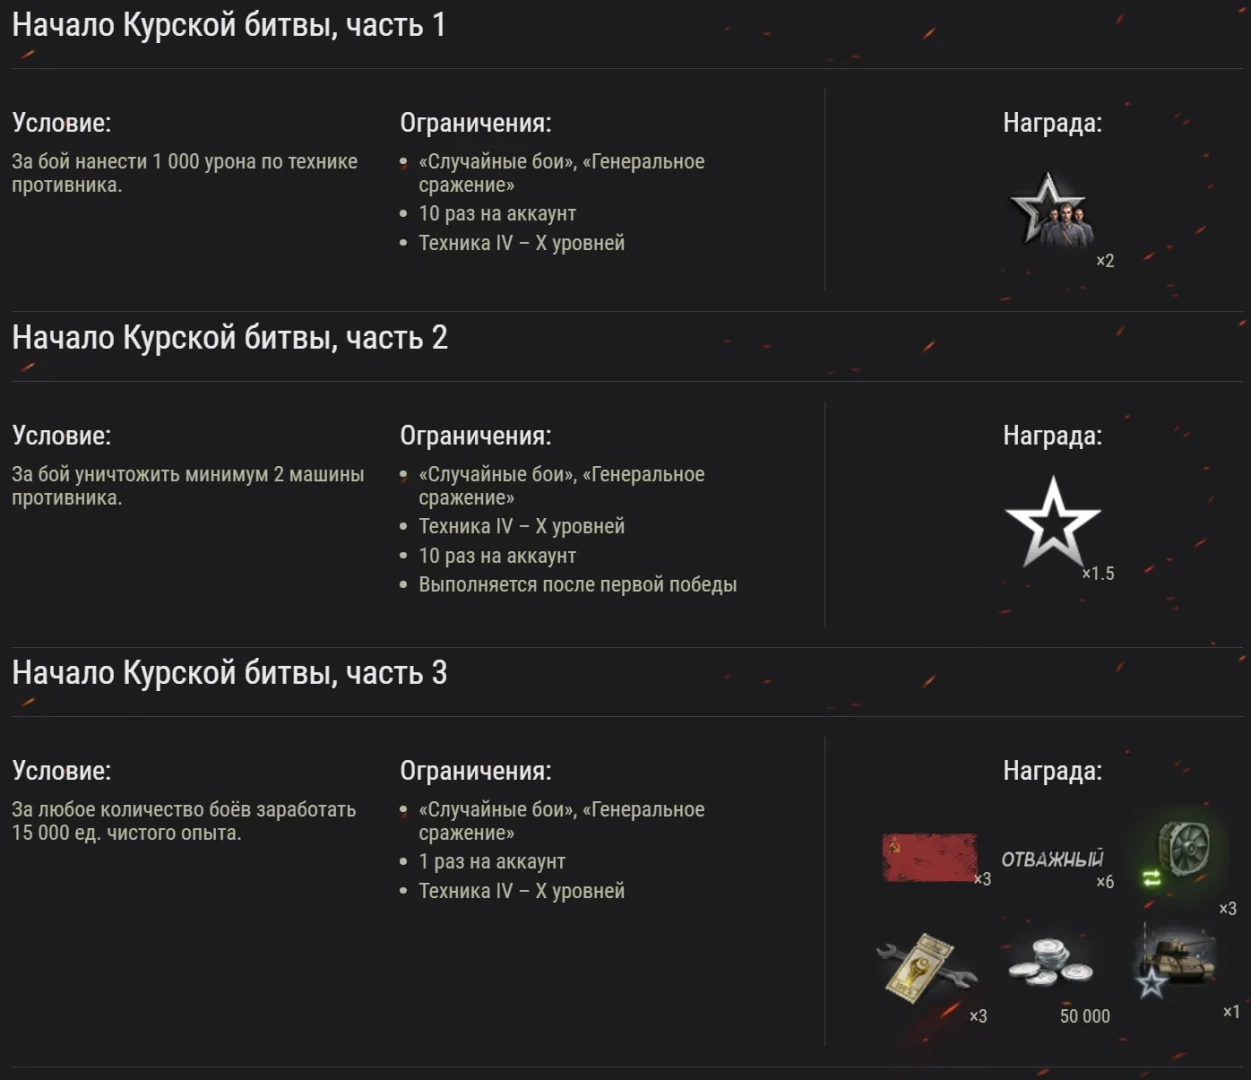Select the heading Начало Курской битвы, часть 3
This screenshot has width=1251, height=1080.
coord(230,673)
